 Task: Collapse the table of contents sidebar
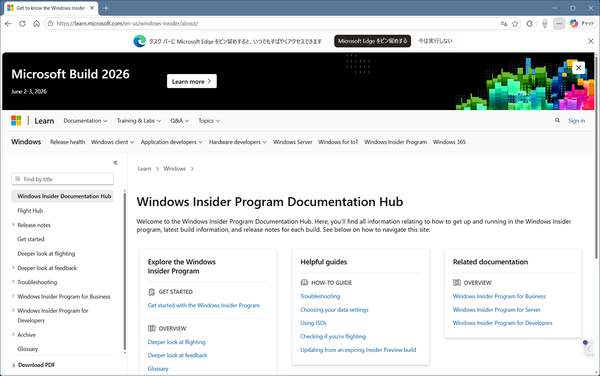click(115, 163)
